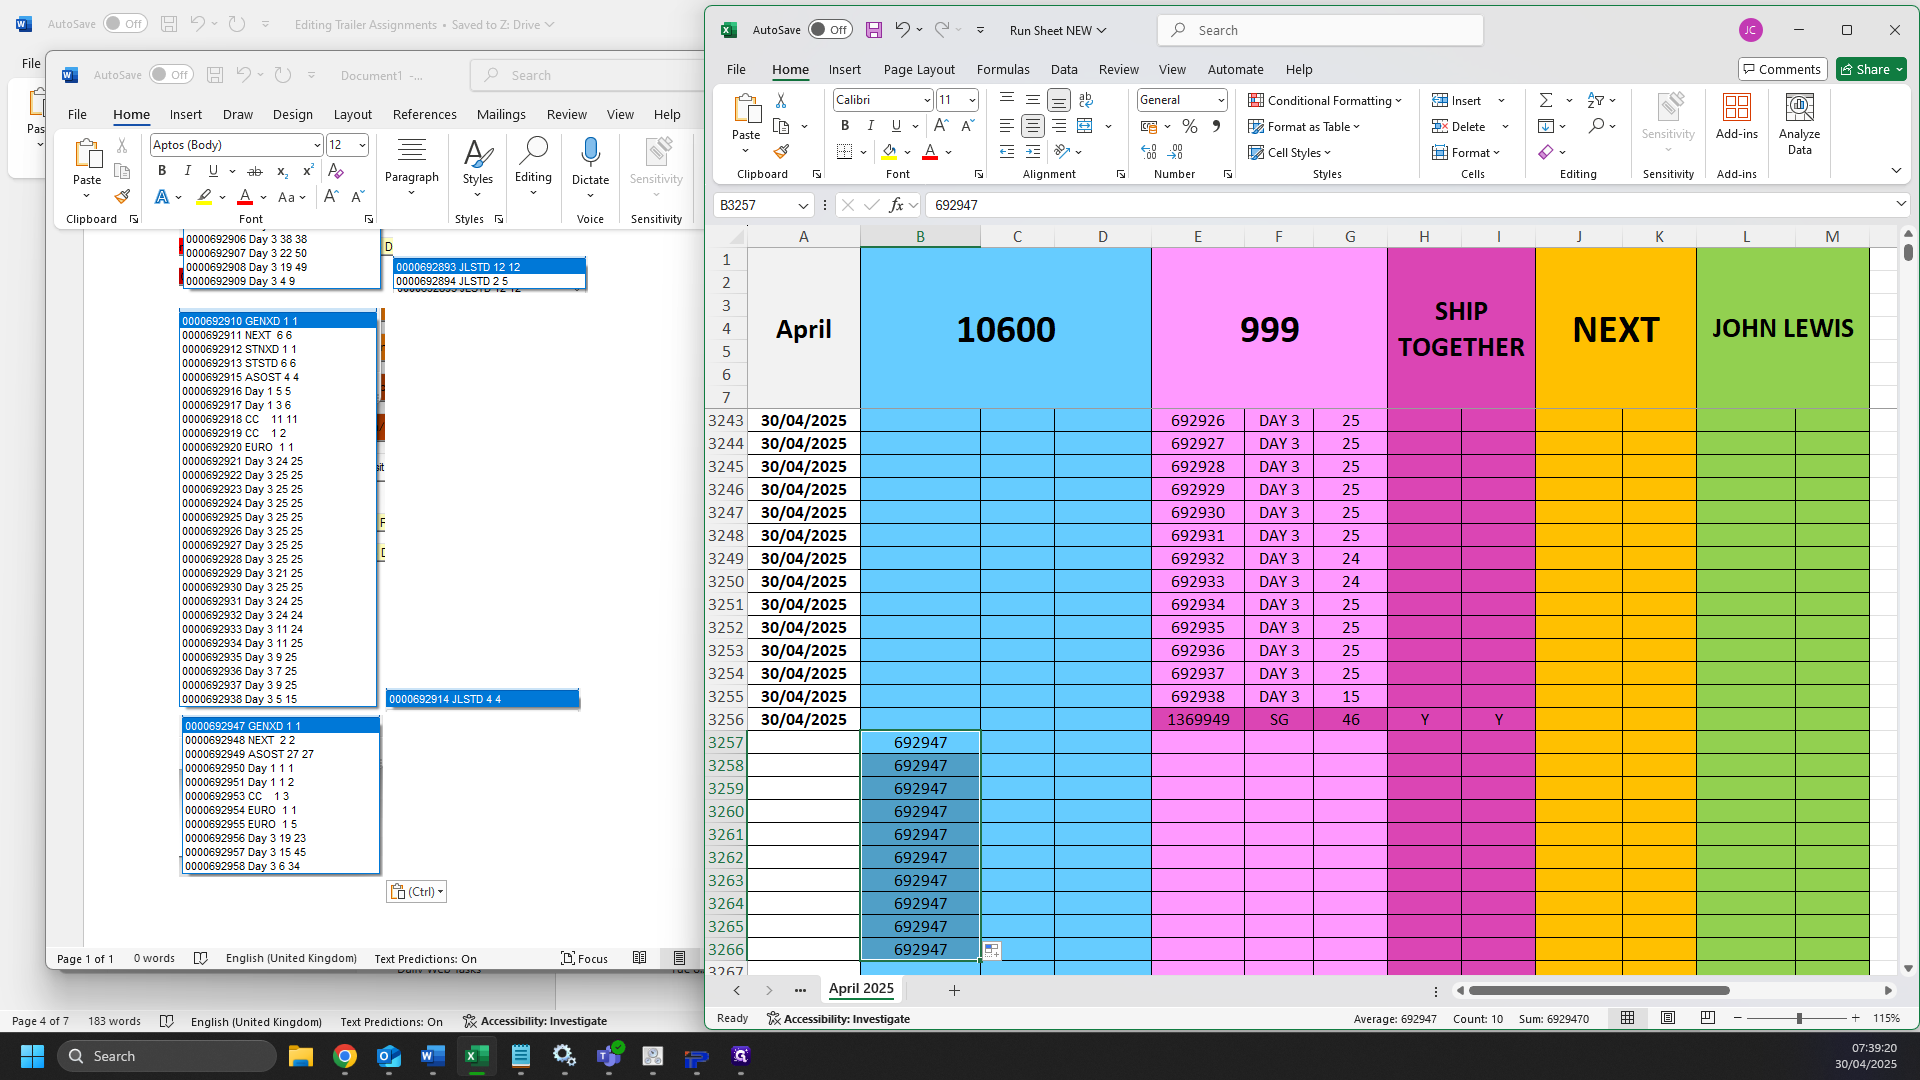This screenshot has height=1080, width=1920.
Task: Click Excel Share button
Action: (x=1871, y=69)
